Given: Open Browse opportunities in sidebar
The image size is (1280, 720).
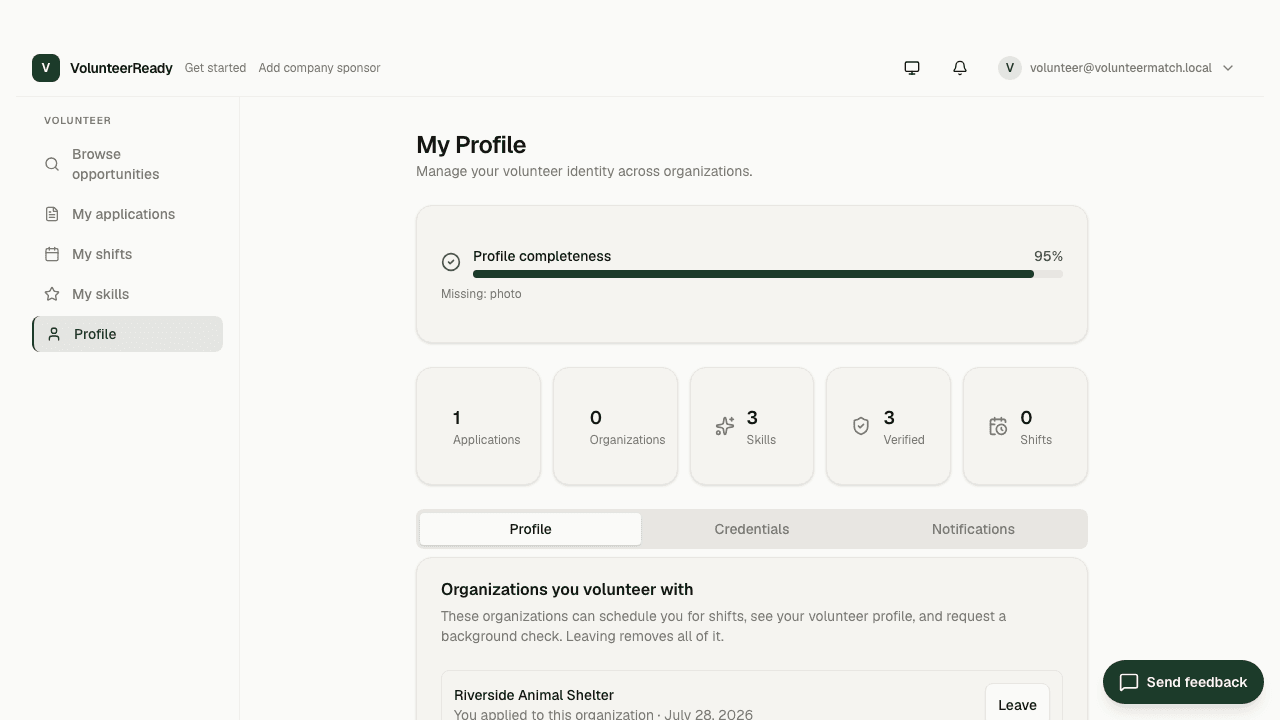Looking at the screenshot, I should coord(127,164).
